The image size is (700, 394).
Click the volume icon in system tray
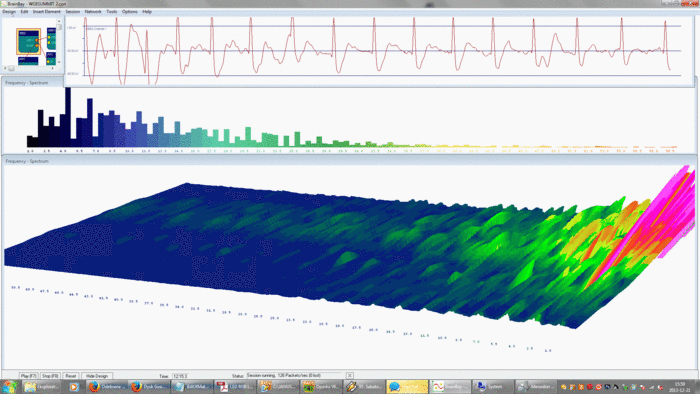[660, 387]
